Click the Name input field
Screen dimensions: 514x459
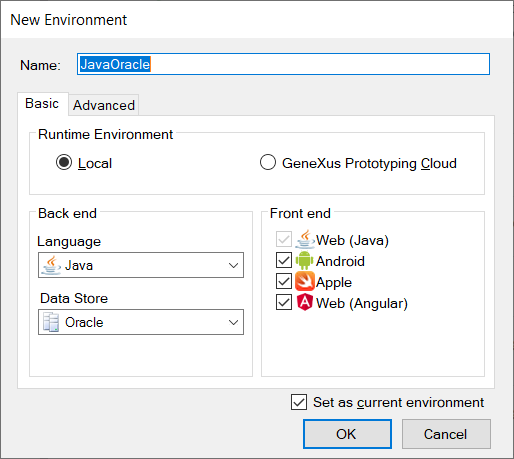(x=283, y=64)
